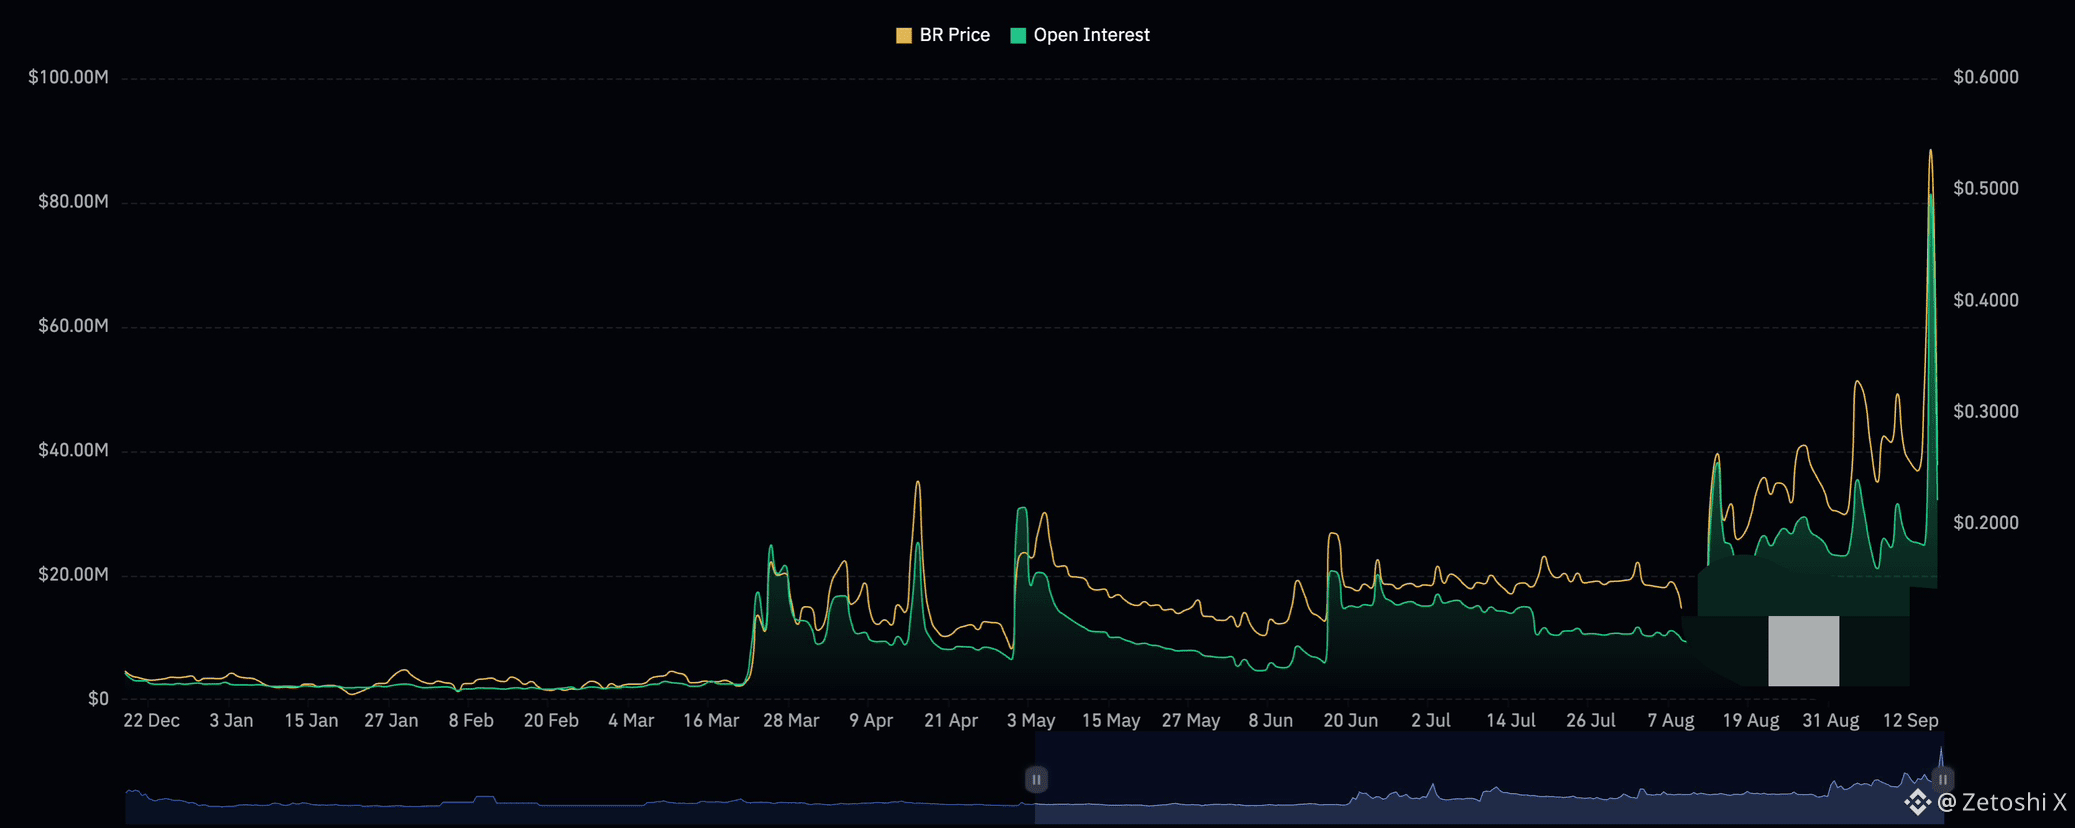This screenshot has height=828, width=2075.
Task: Click the 22 Dec x-axis date label
Action: pos(151,720)
